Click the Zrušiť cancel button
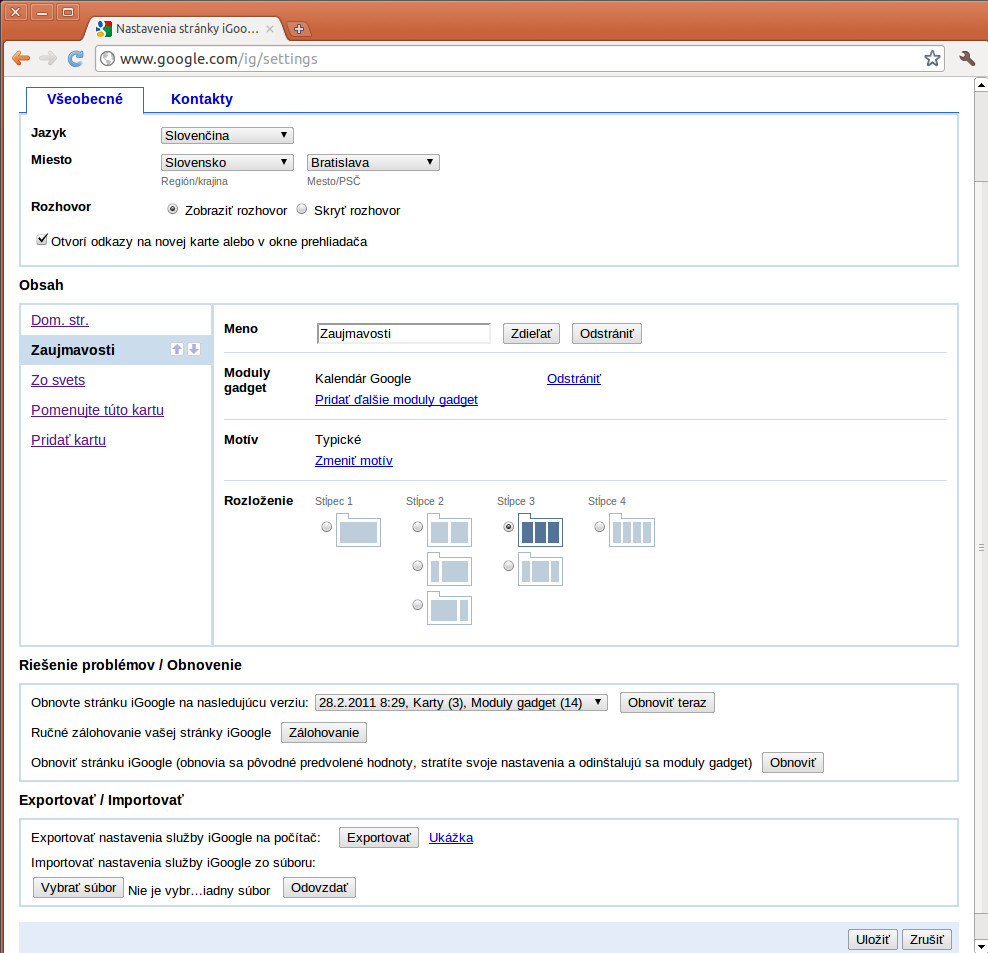988x953 pixels. [926, 939]
